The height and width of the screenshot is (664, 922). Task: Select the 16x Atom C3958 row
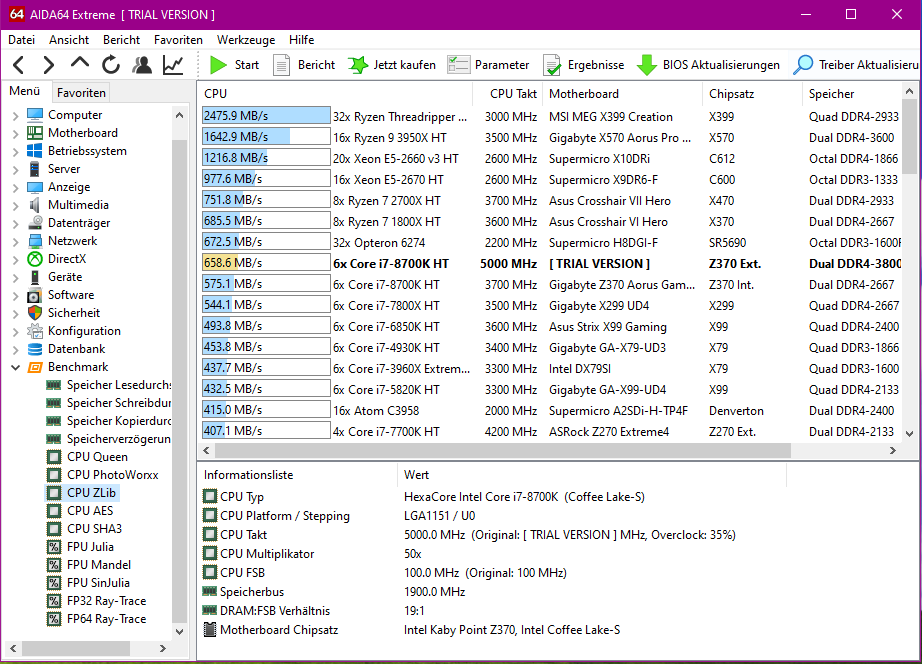[552, 411]
